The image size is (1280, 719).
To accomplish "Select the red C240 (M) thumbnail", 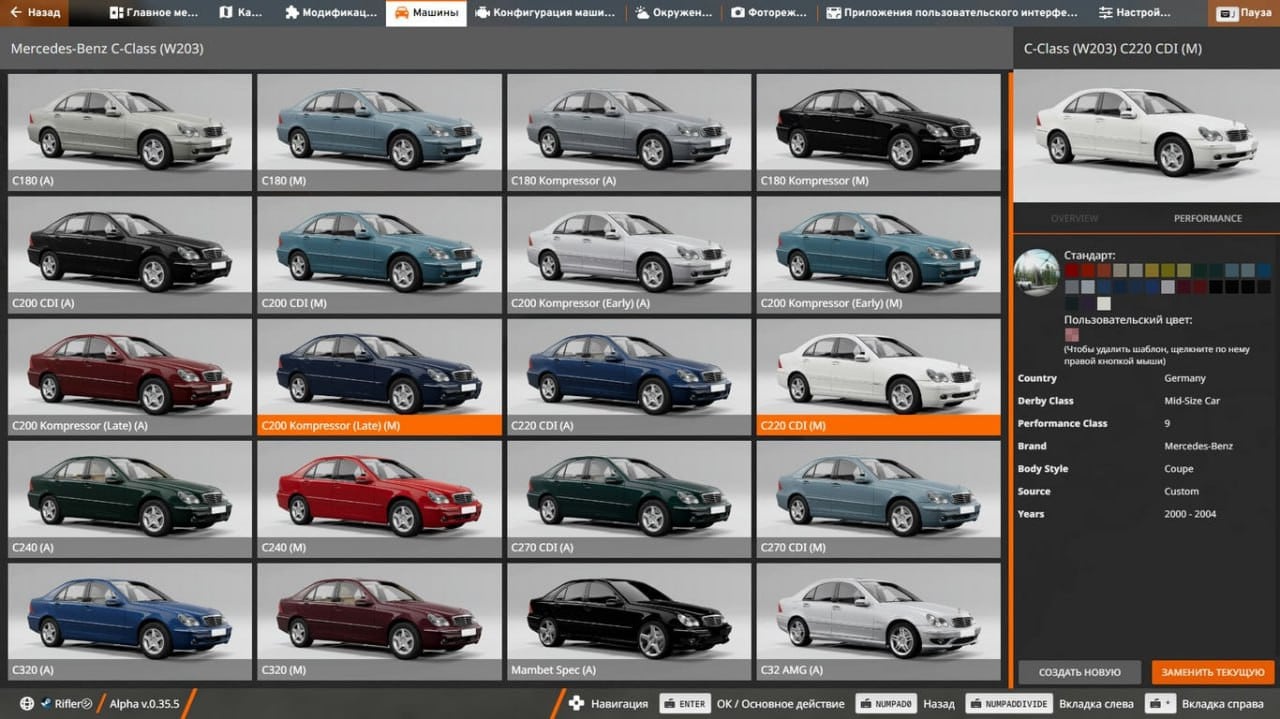I will [x=380, y=499].
